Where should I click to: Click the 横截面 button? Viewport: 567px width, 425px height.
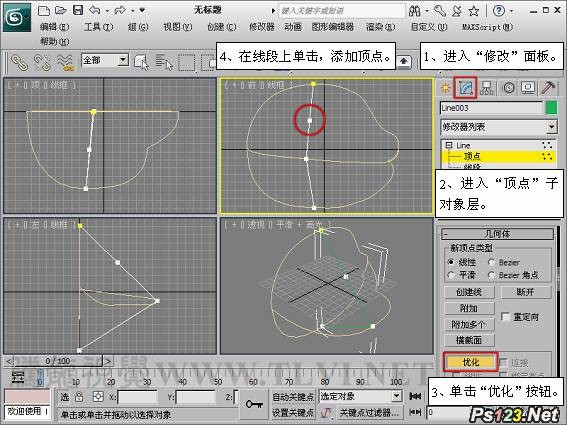pos(469,340)
